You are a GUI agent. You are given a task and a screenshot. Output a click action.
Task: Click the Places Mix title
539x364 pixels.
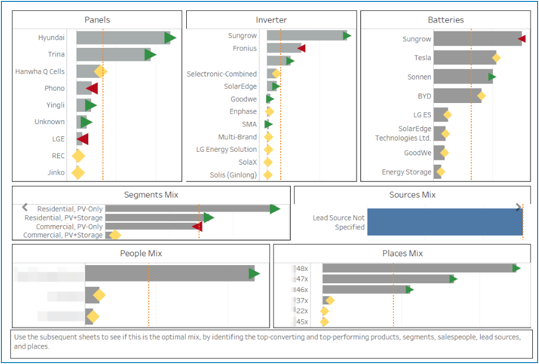click(x=403, y=253)
